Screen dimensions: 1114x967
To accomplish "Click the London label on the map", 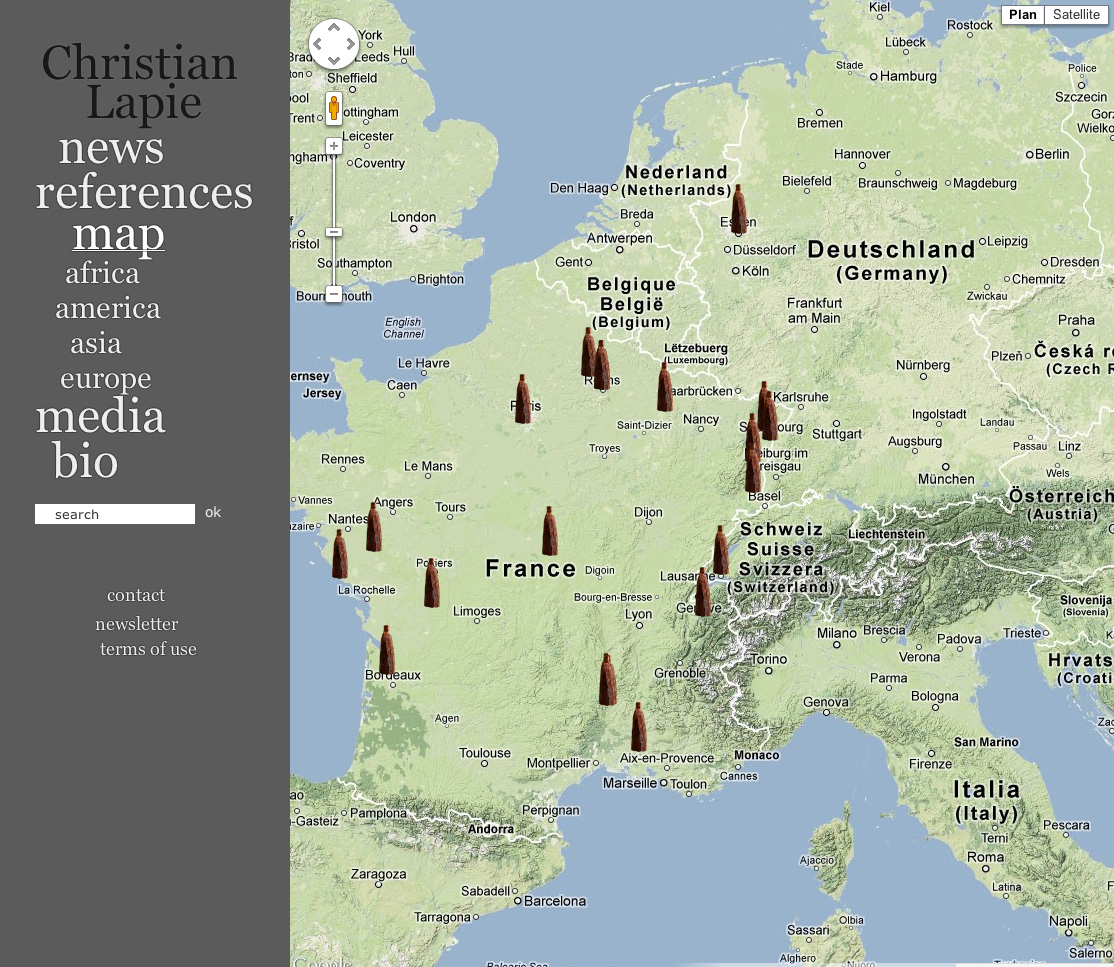I will click(x=413, y=217).
